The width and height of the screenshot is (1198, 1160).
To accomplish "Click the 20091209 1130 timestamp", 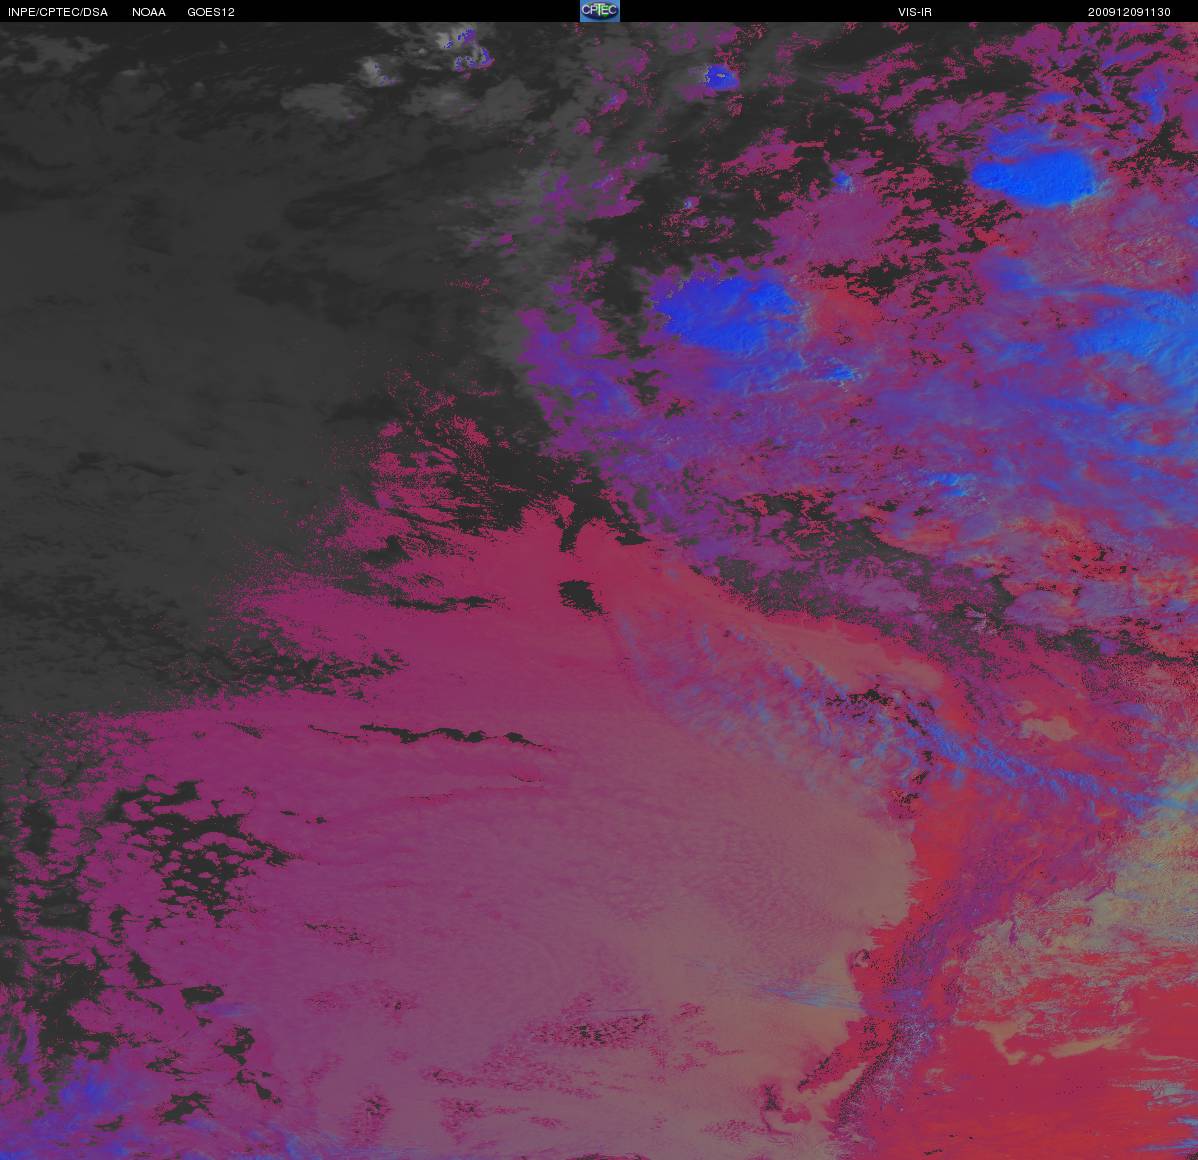I will pyautogui.click(x=1129, y=12).
